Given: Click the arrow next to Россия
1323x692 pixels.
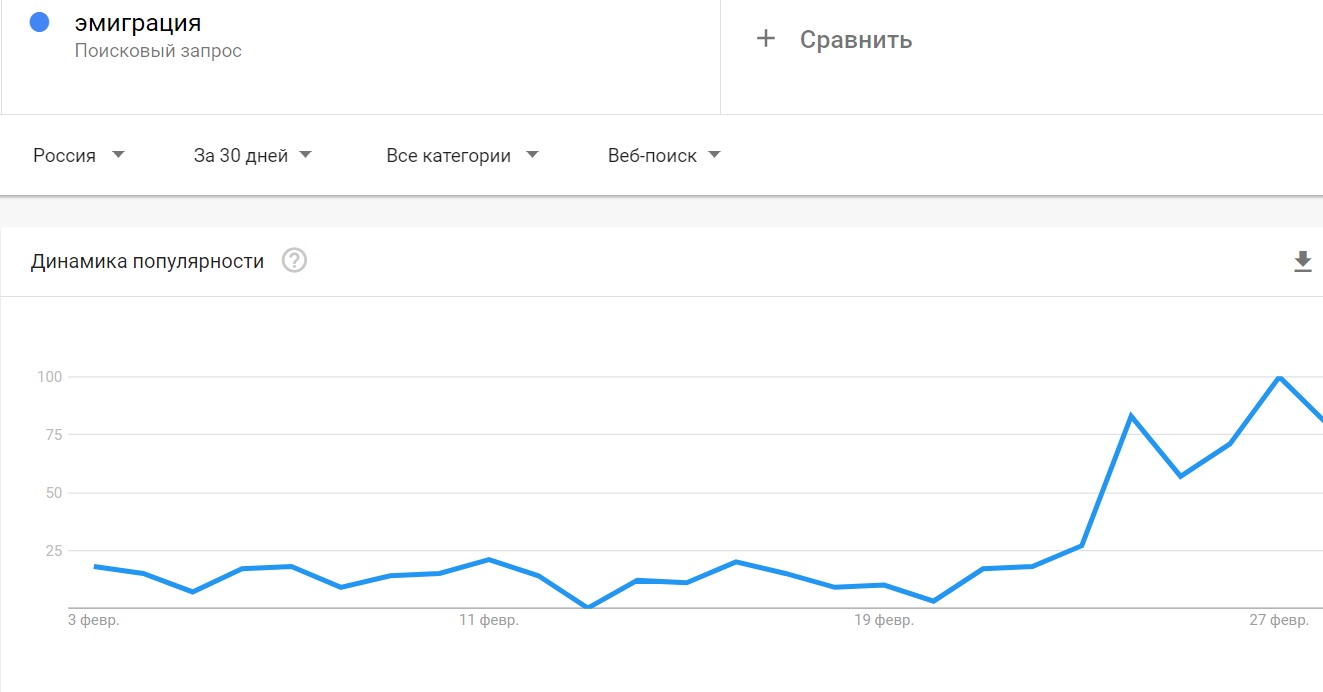Looking at the screenshot, I should [118, 155].
